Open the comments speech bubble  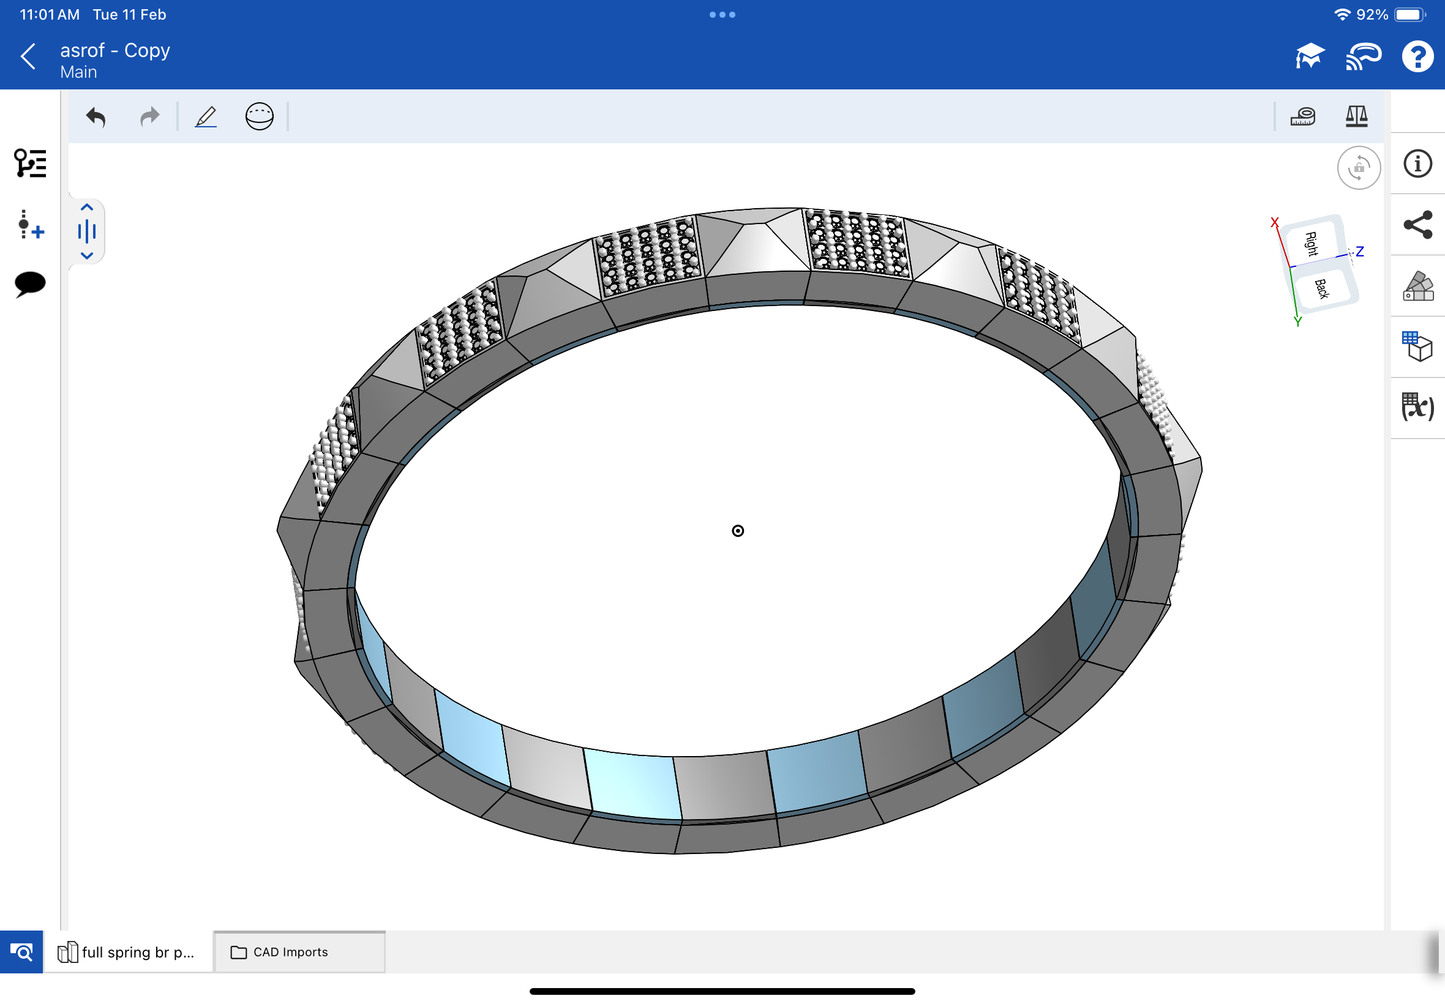pos(30,284)
